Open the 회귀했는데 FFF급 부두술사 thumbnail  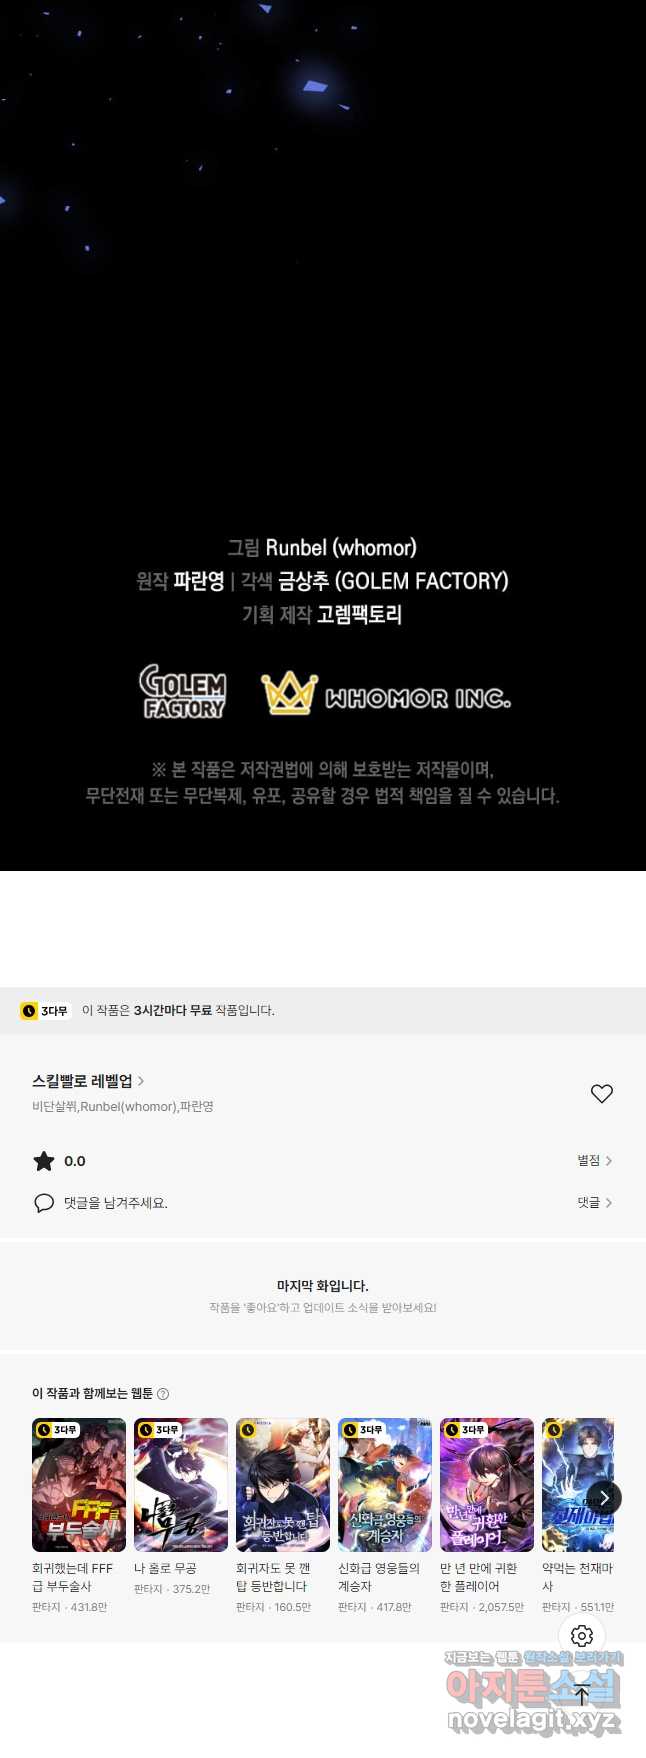coord(79,1485)
